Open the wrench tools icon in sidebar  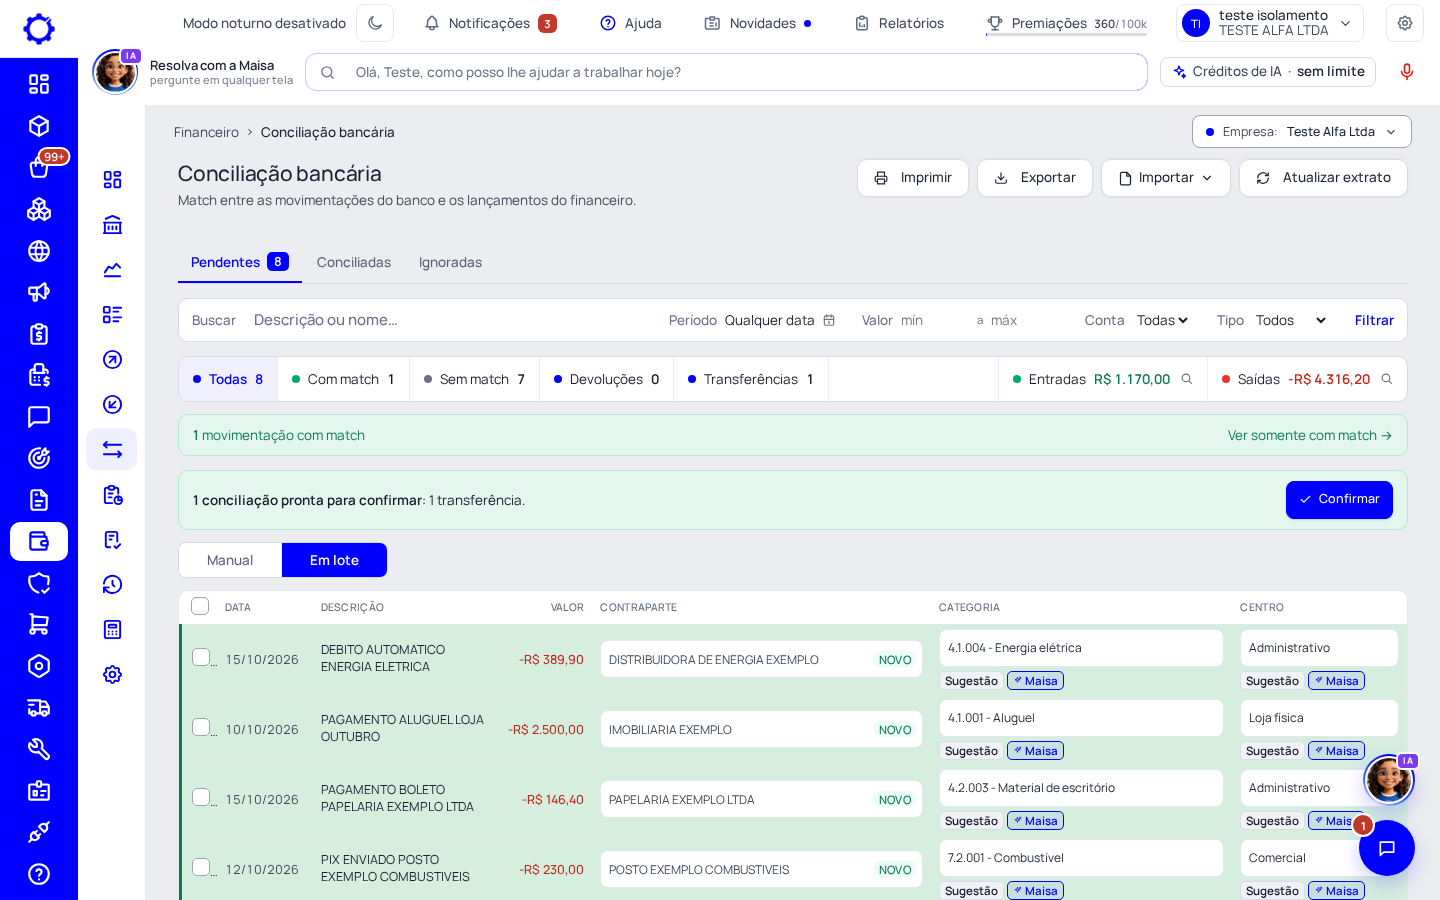click(39, 749)
